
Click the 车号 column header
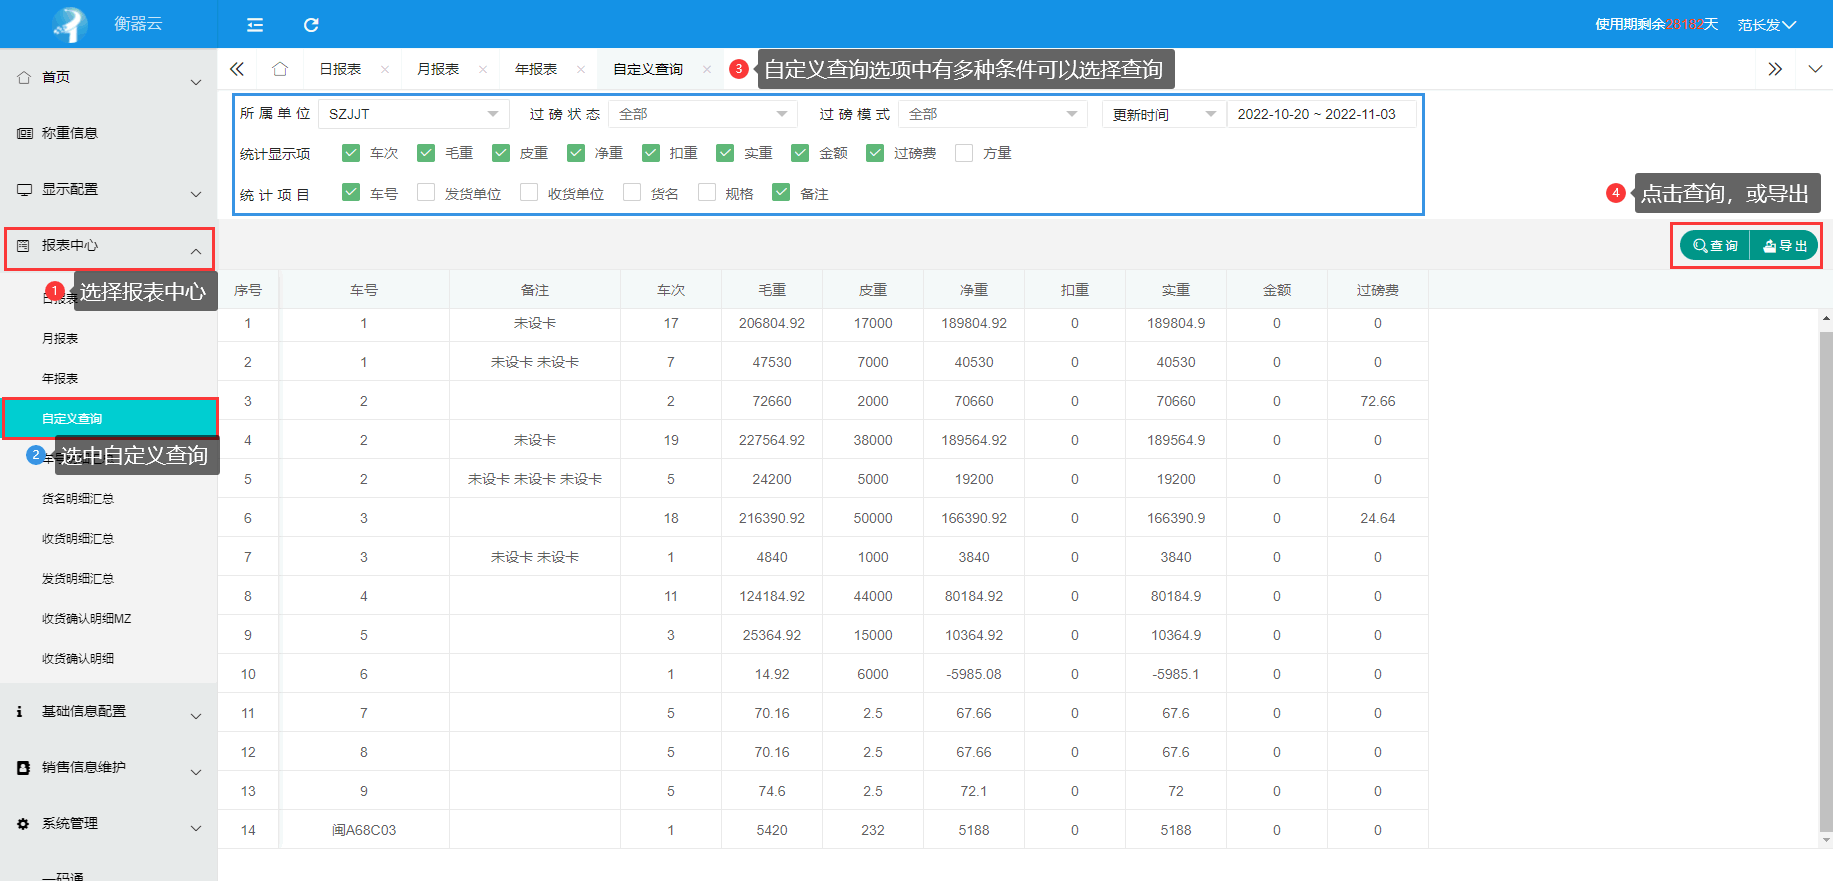click(364, 290)
